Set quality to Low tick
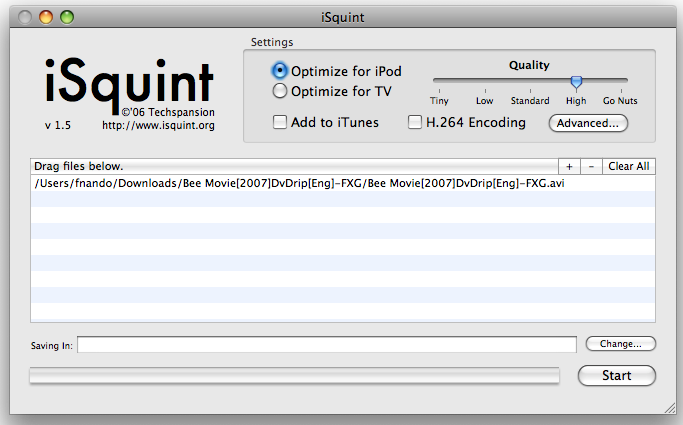Screen dimensions: 683x425 tap(485, 91)
